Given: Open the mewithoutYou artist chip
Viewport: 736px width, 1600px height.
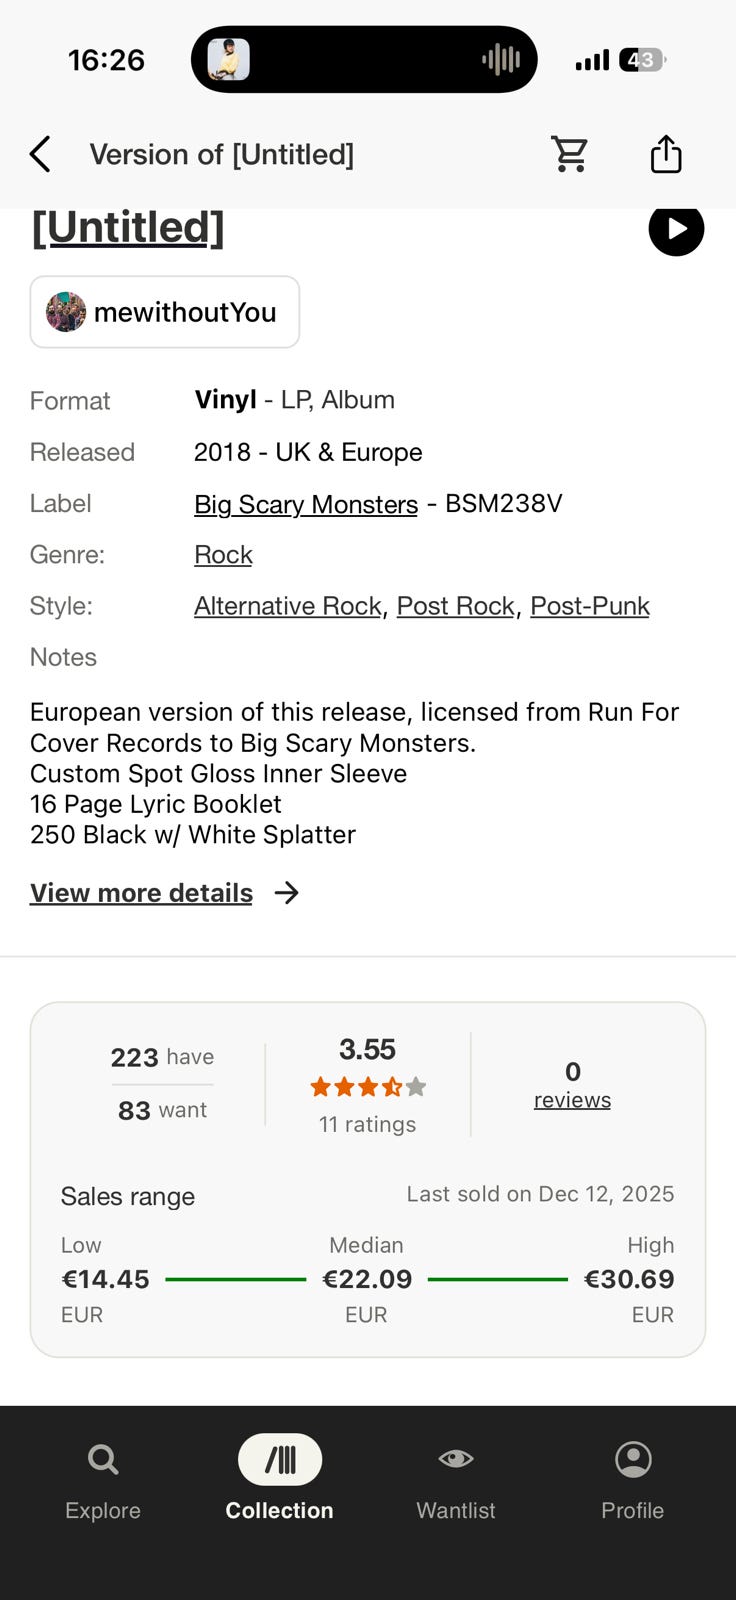Looking at the screenshot, I should tap(165, 312).
